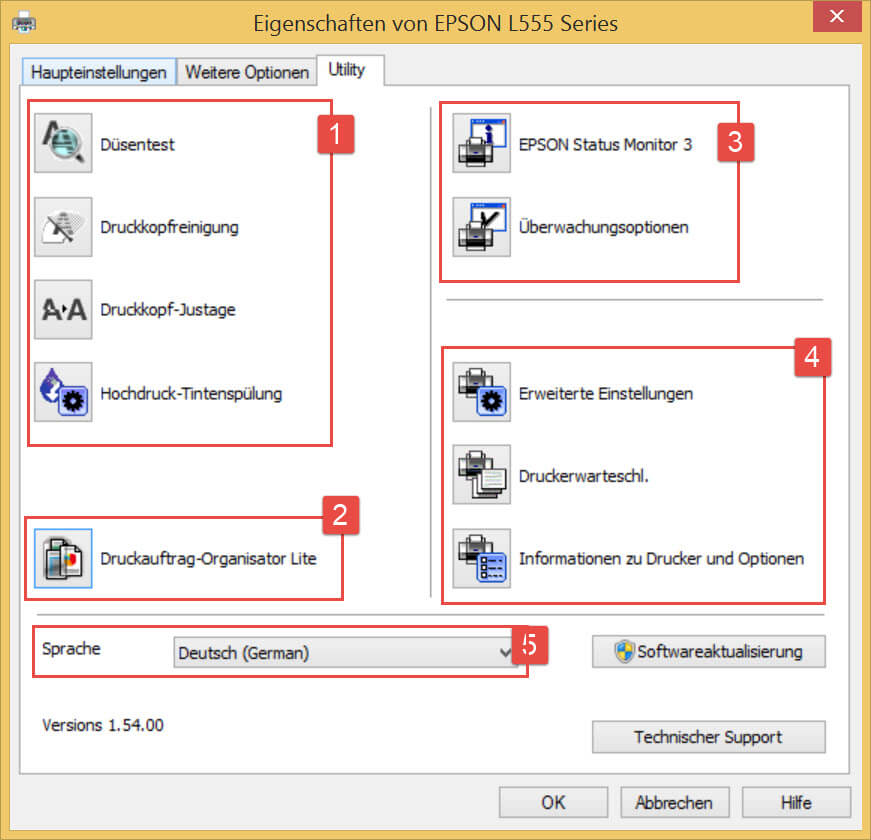Launch Hochdruck-Tintenspülung ink flush icon
This screenshot has height=840, width=871.
(x=63, y=392)
